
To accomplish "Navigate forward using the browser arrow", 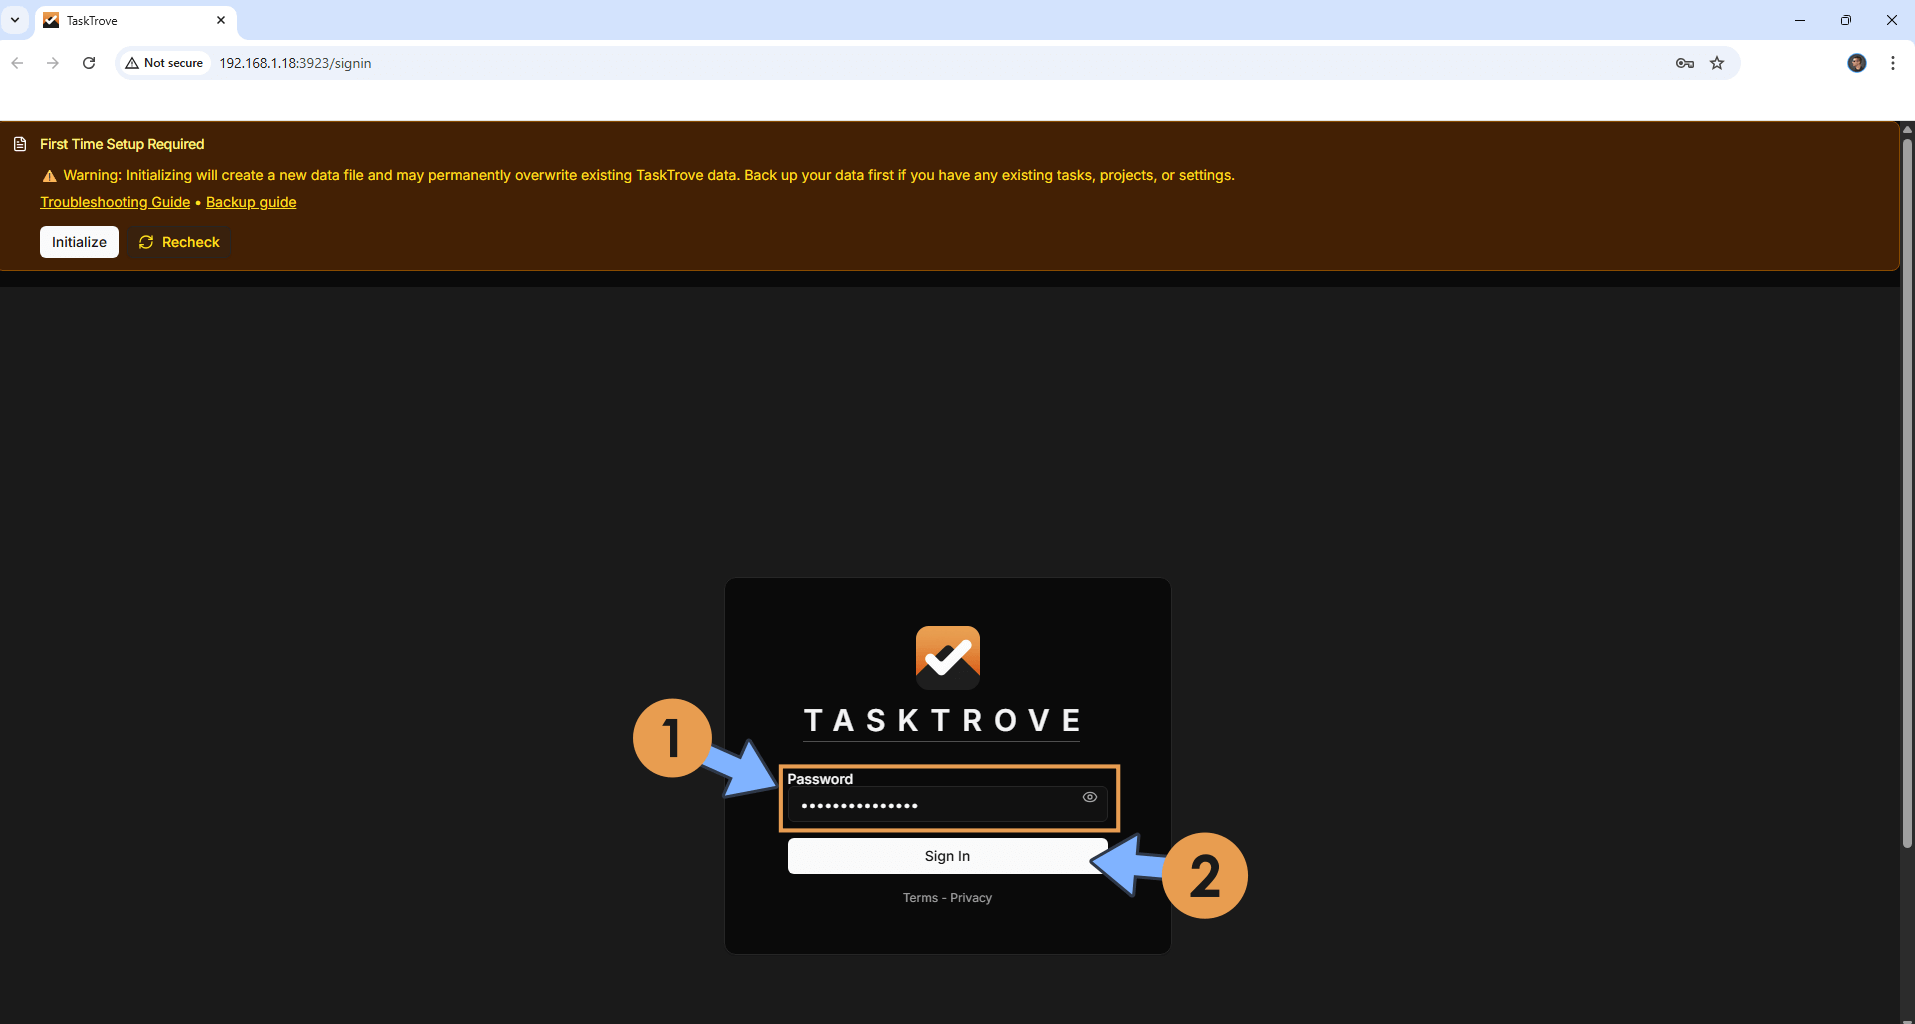I will point(52,62).
